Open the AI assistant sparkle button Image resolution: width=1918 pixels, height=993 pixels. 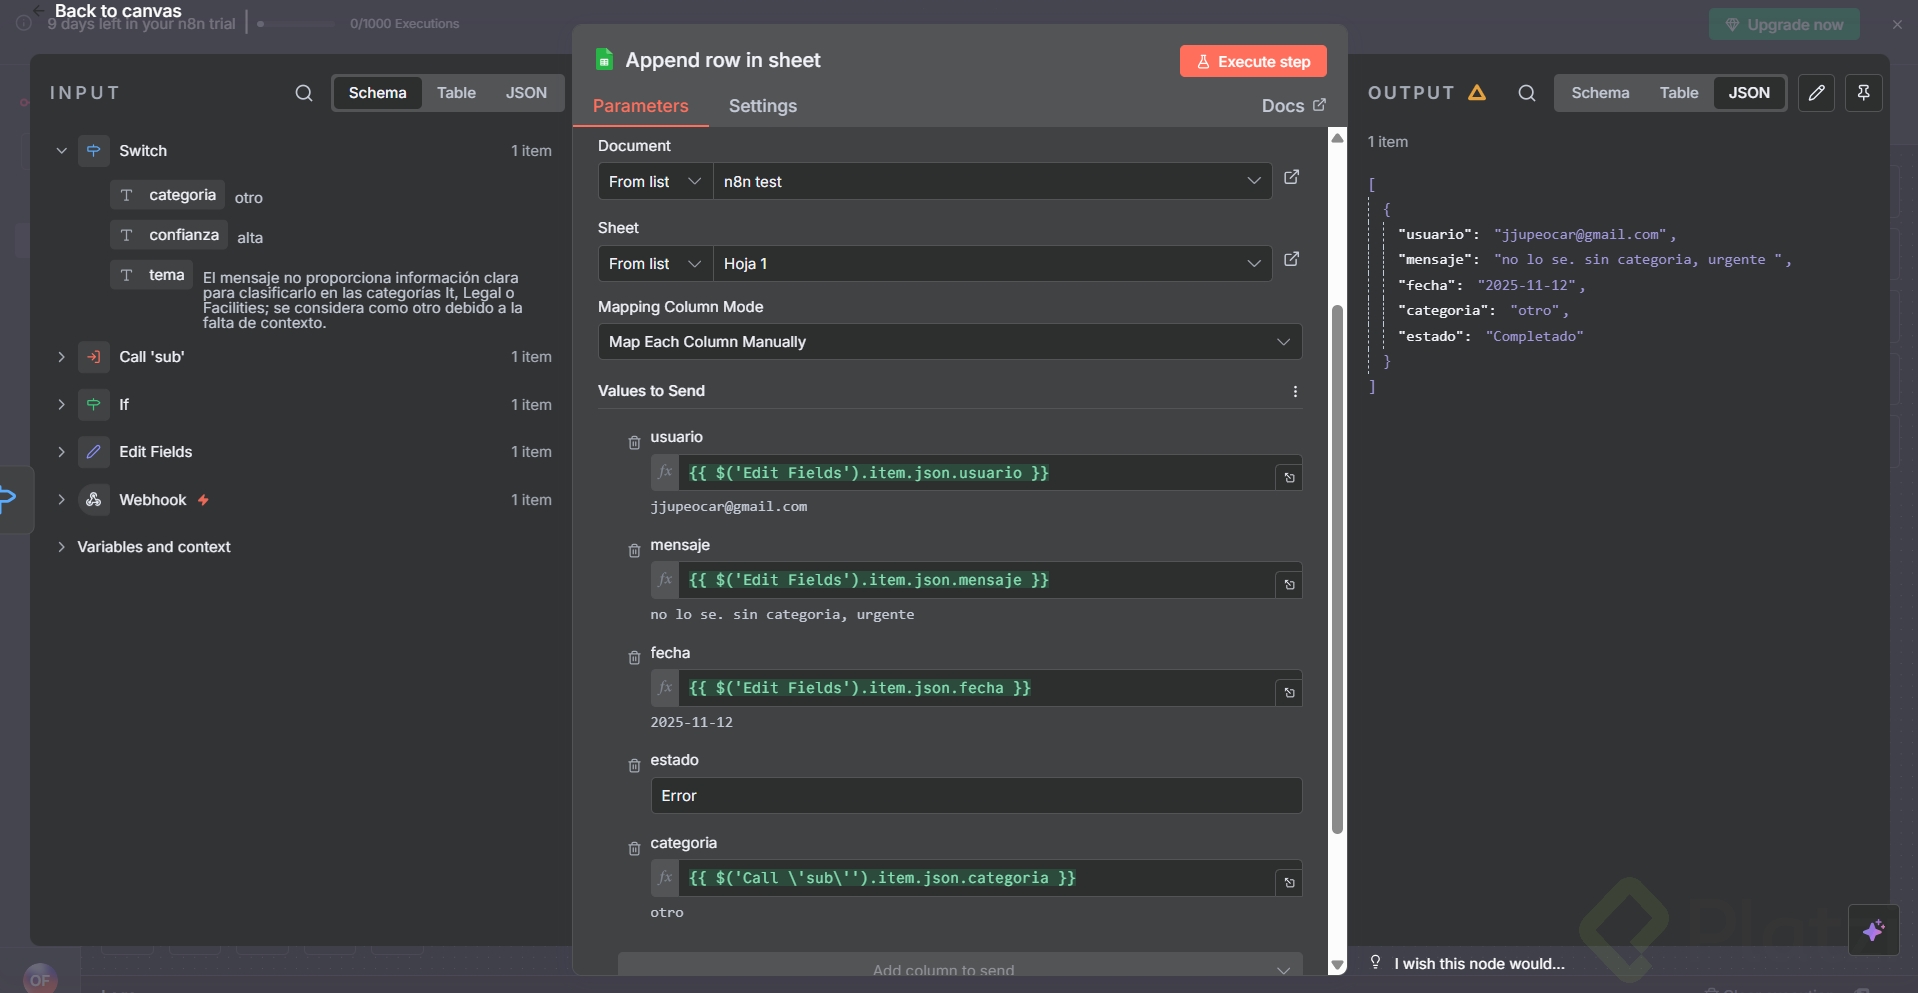pos(1873,930)
